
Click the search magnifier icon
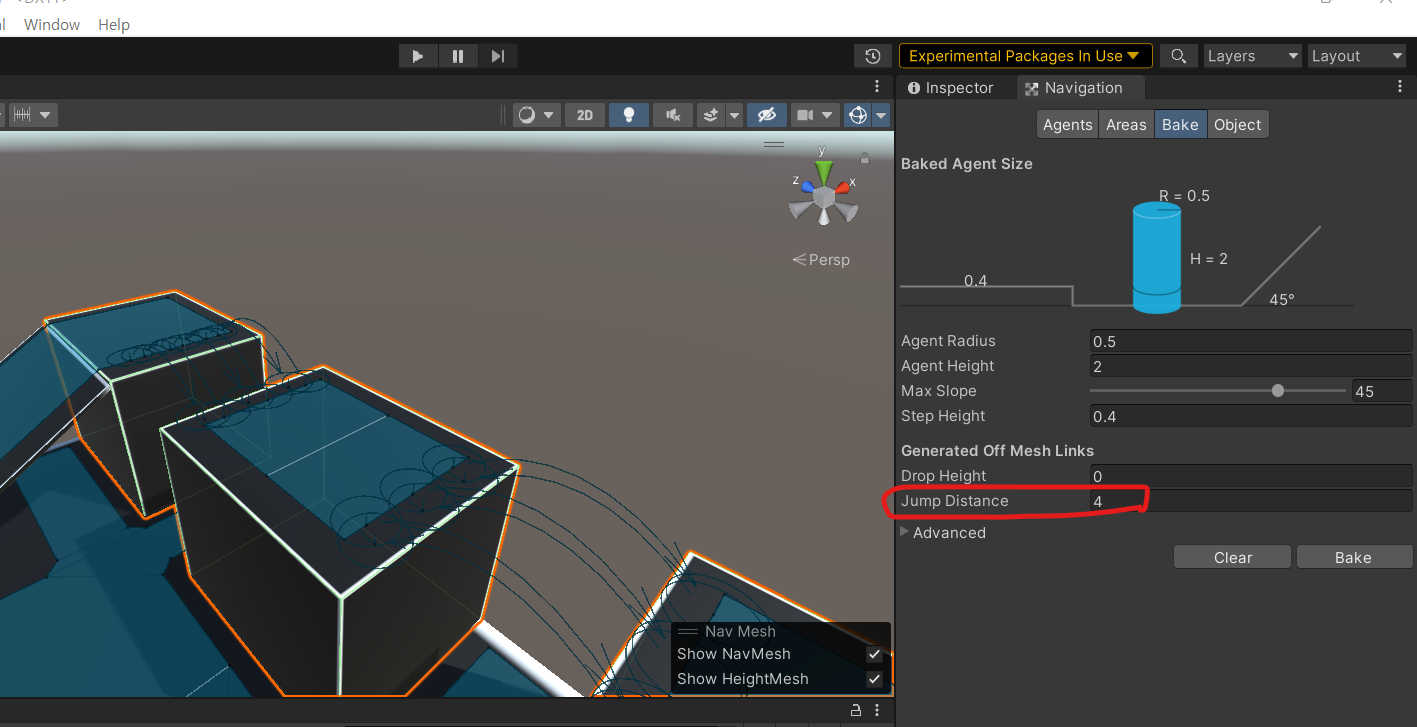pyautogui.click(x=1179, y=56)
